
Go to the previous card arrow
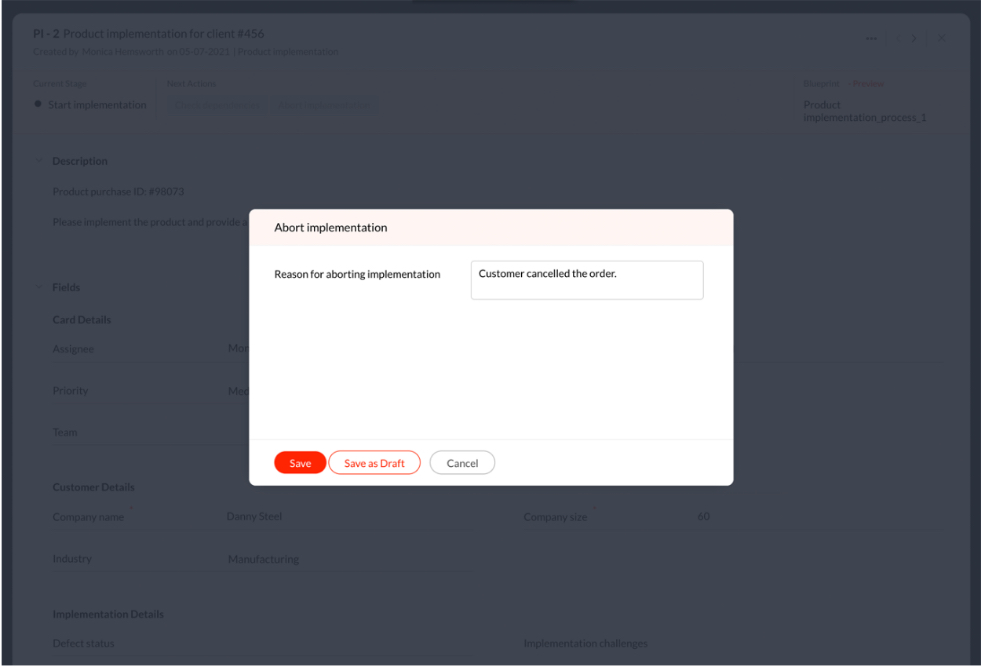[899, 38]
